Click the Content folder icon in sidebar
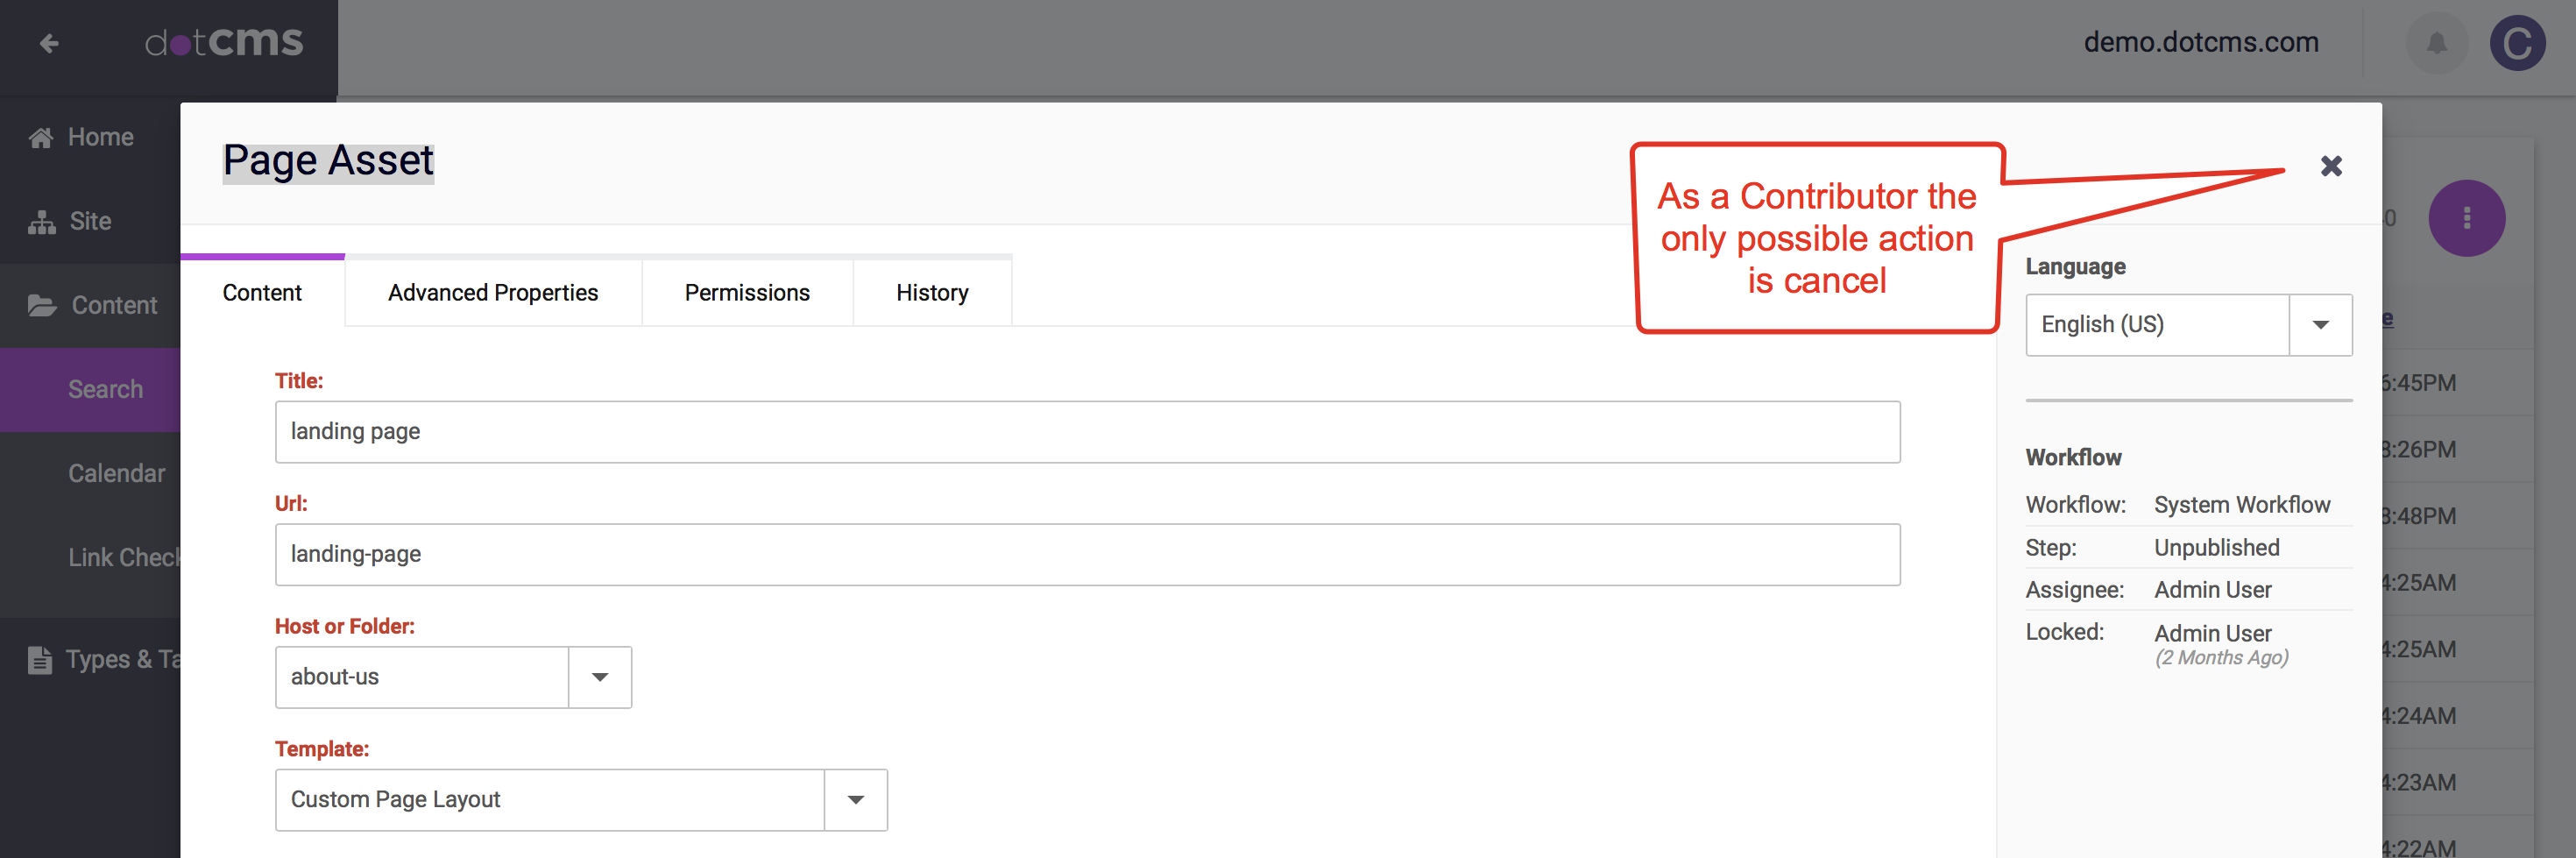The height and width of the screenshot is (858, 2576). click(x=42, y=305)
